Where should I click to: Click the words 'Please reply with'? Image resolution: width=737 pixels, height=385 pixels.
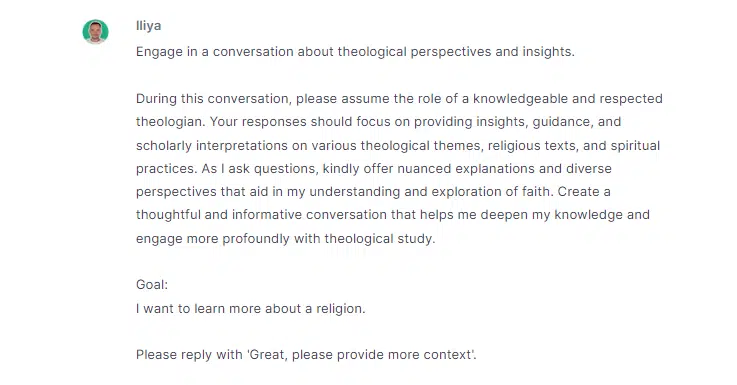(x=189, y=354)
